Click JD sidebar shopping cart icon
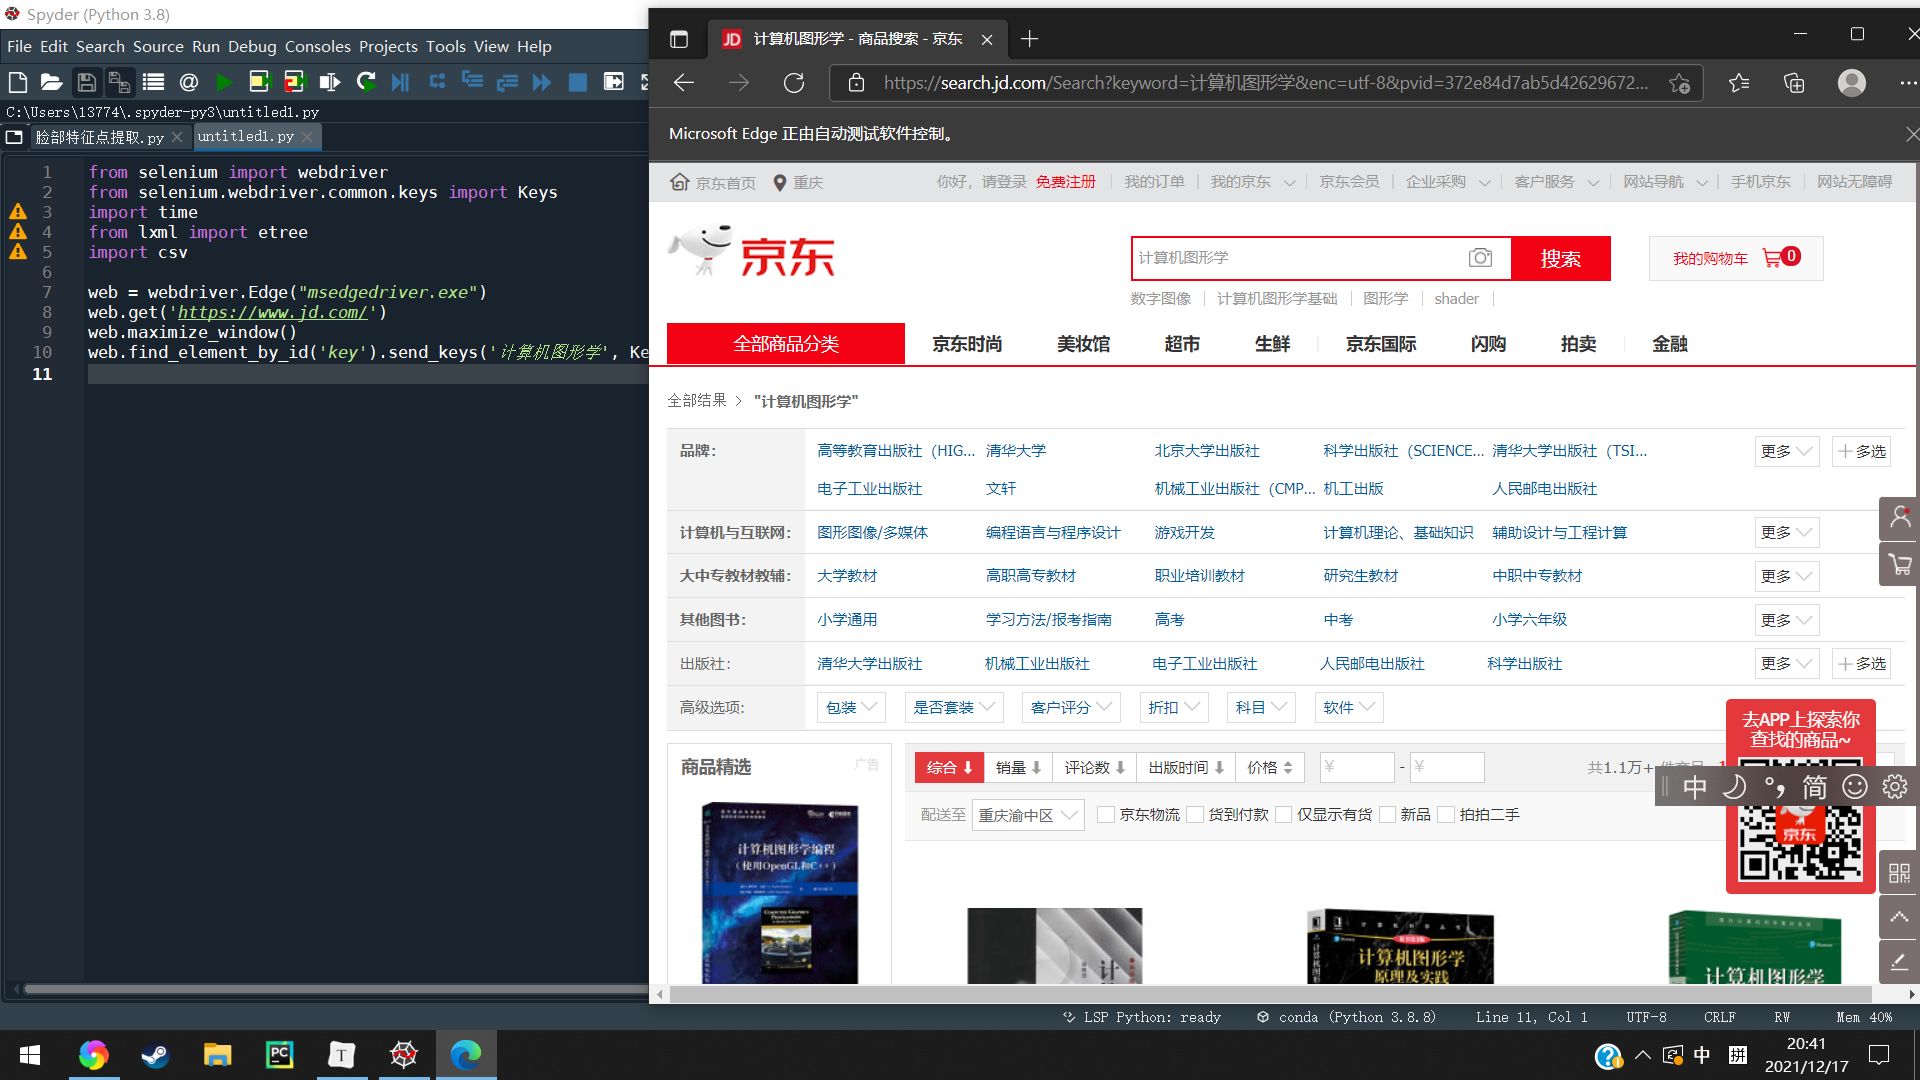Image resolution: width=1920 pixels, height=1080 pixels. coord(1899,564)
